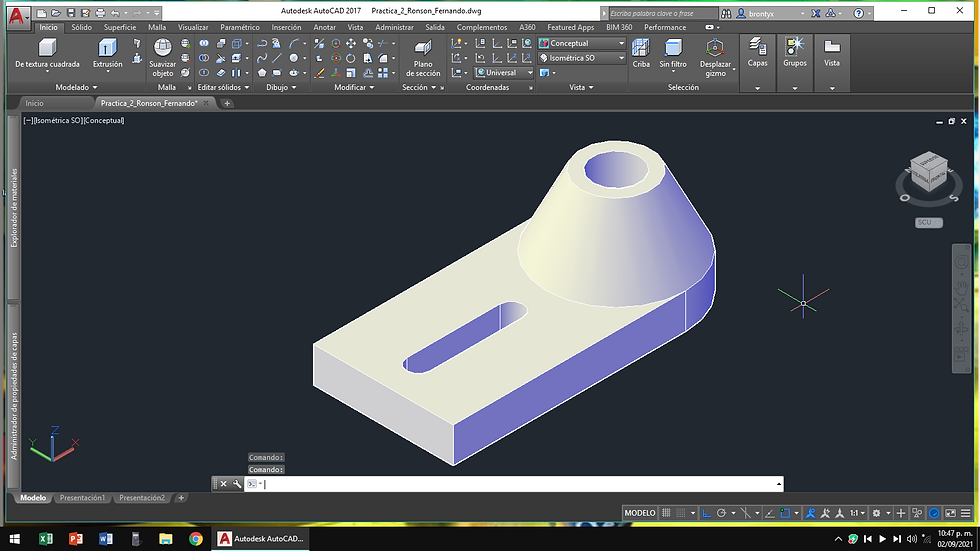Screen dimensions: 980x551
Task: Click the Explorador de materiales side palette
Action: [14, 208]
